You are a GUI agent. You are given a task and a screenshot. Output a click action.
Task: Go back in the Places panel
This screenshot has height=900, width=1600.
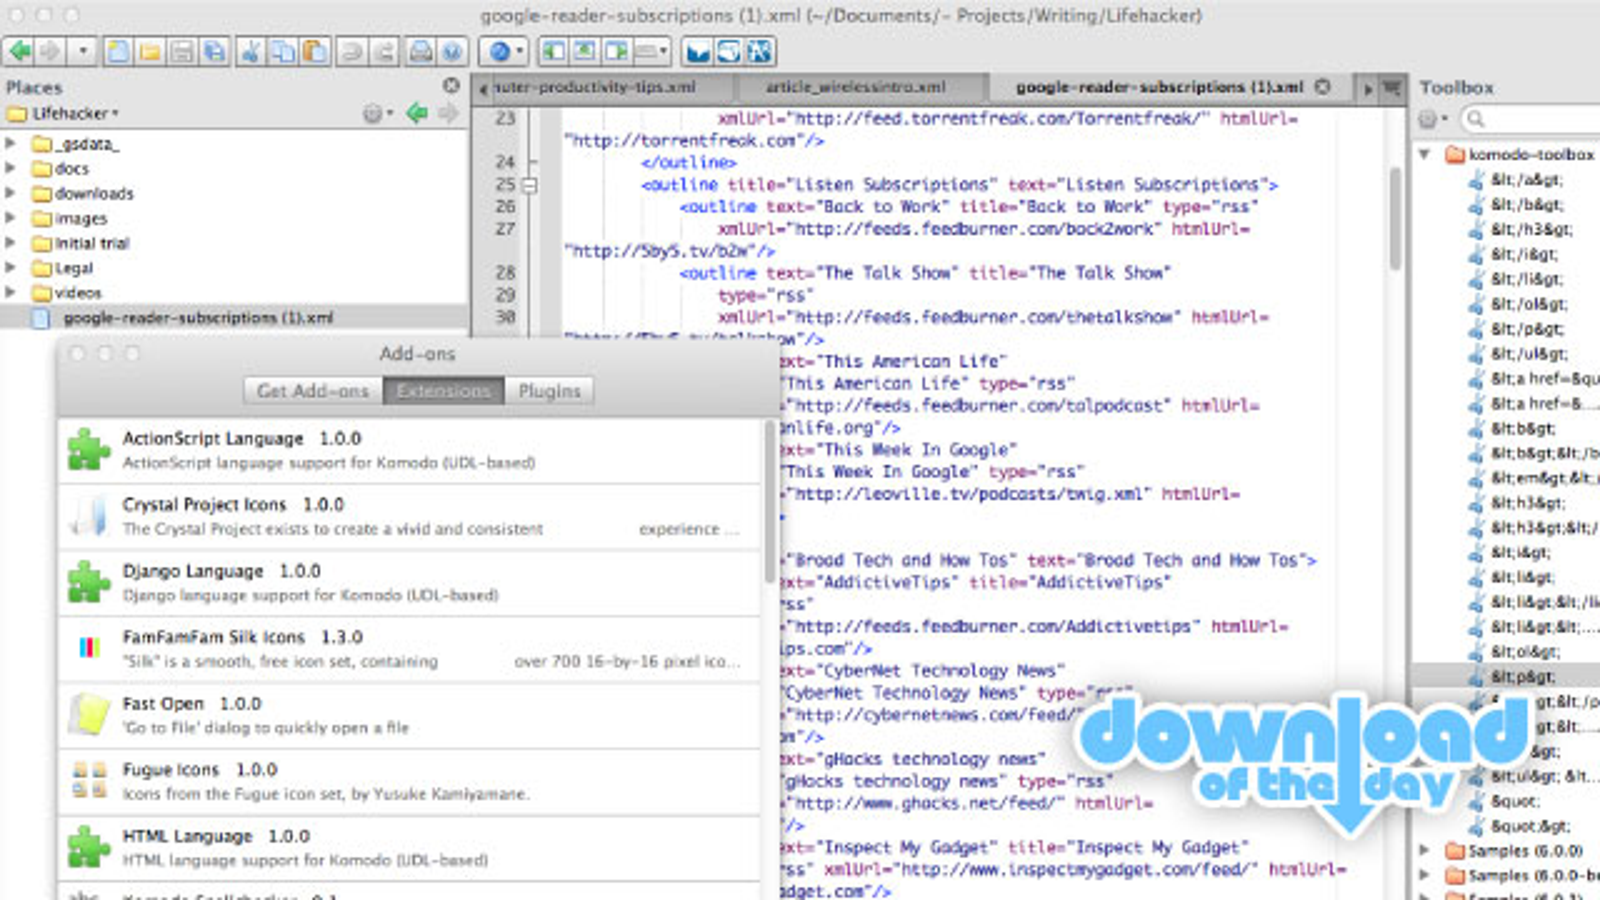[x=417, y=113]
